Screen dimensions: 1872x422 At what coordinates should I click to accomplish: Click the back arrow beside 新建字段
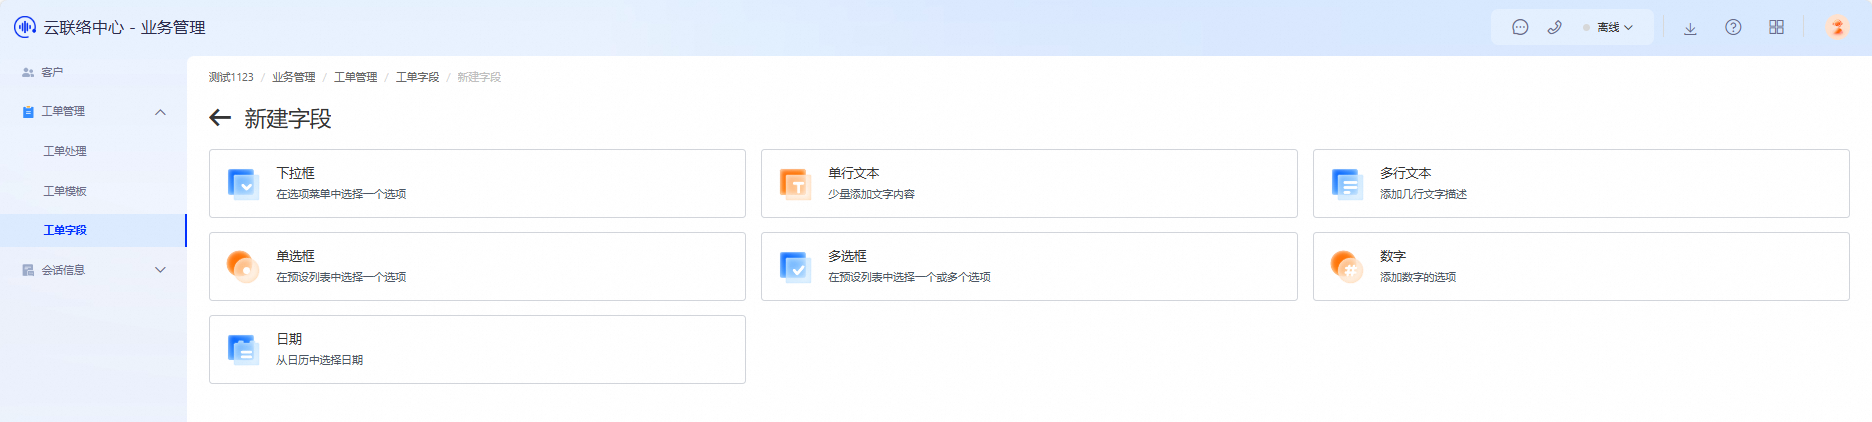pos(220,118)
